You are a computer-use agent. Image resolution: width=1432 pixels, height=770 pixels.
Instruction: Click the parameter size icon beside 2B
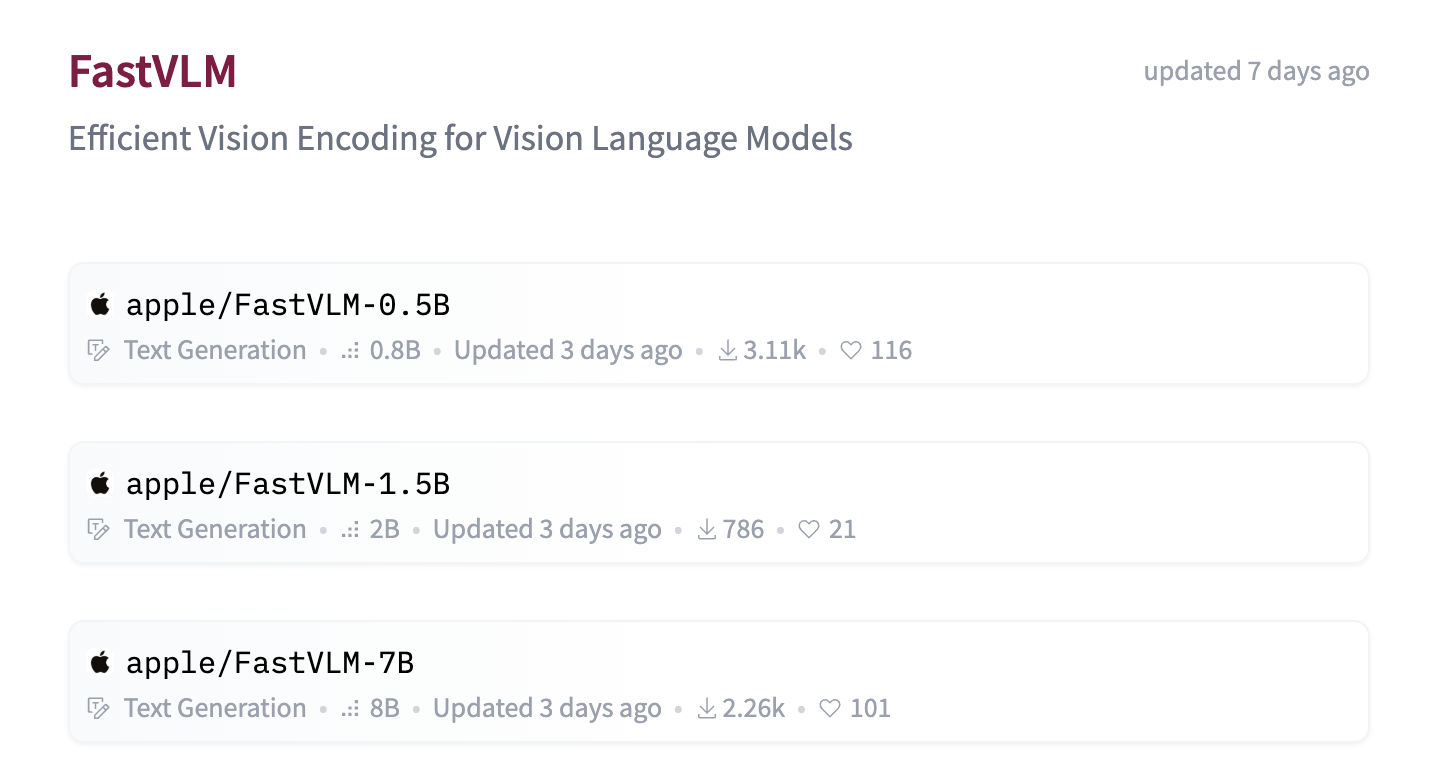(x=350, y=530)
